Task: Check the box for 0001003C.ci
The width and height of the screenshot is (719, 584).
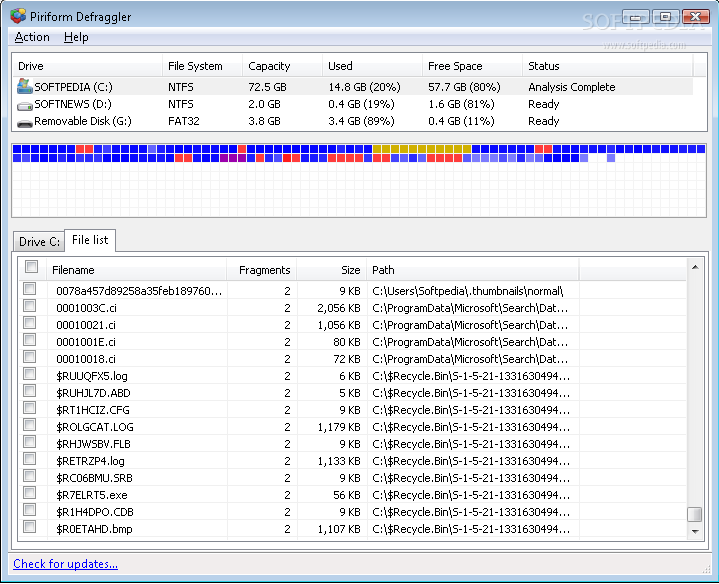Action: tap(30, 305)
